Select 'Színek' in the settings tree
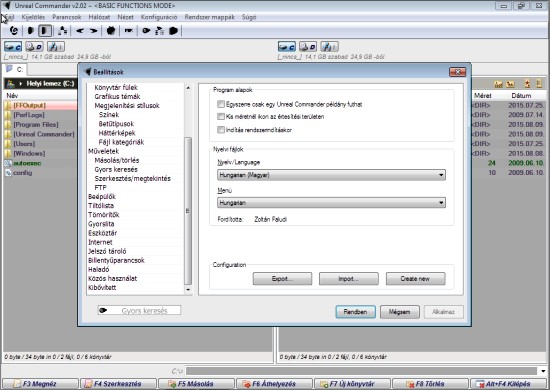Screen dimensions: 550x390 click(x=109, y=115)
